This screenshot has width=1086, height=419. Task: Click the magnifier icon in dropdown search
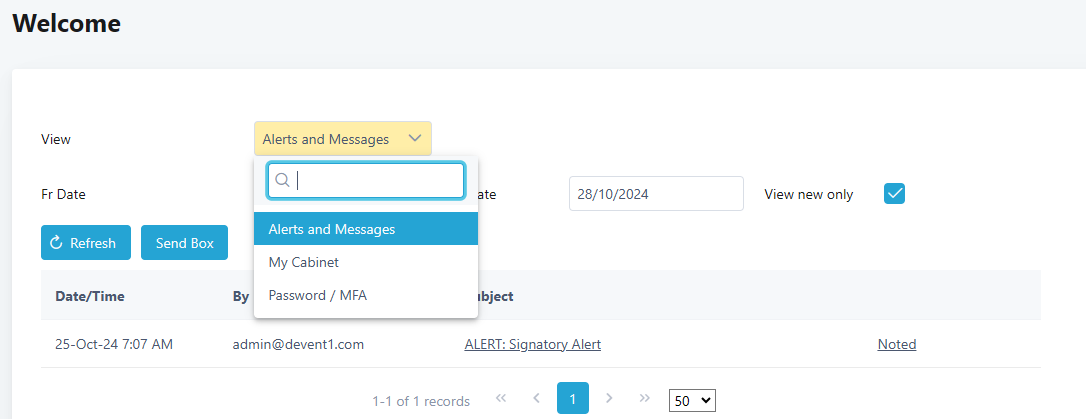[282, 181]
